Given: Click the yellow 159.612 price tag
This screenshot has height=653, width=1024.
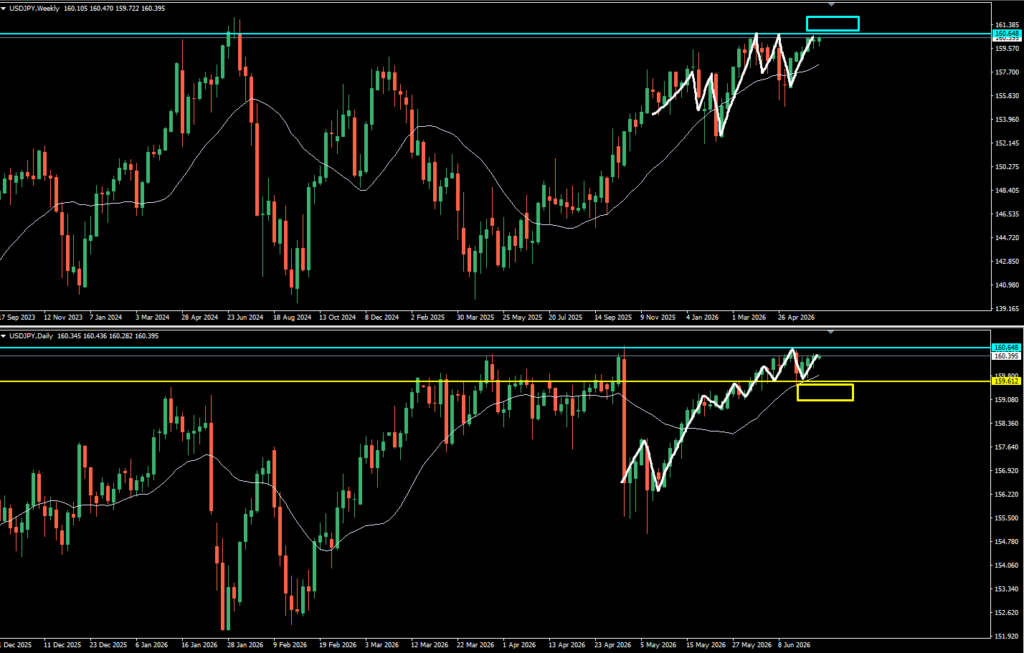Looking at the screenshot, I should 1006,381.
